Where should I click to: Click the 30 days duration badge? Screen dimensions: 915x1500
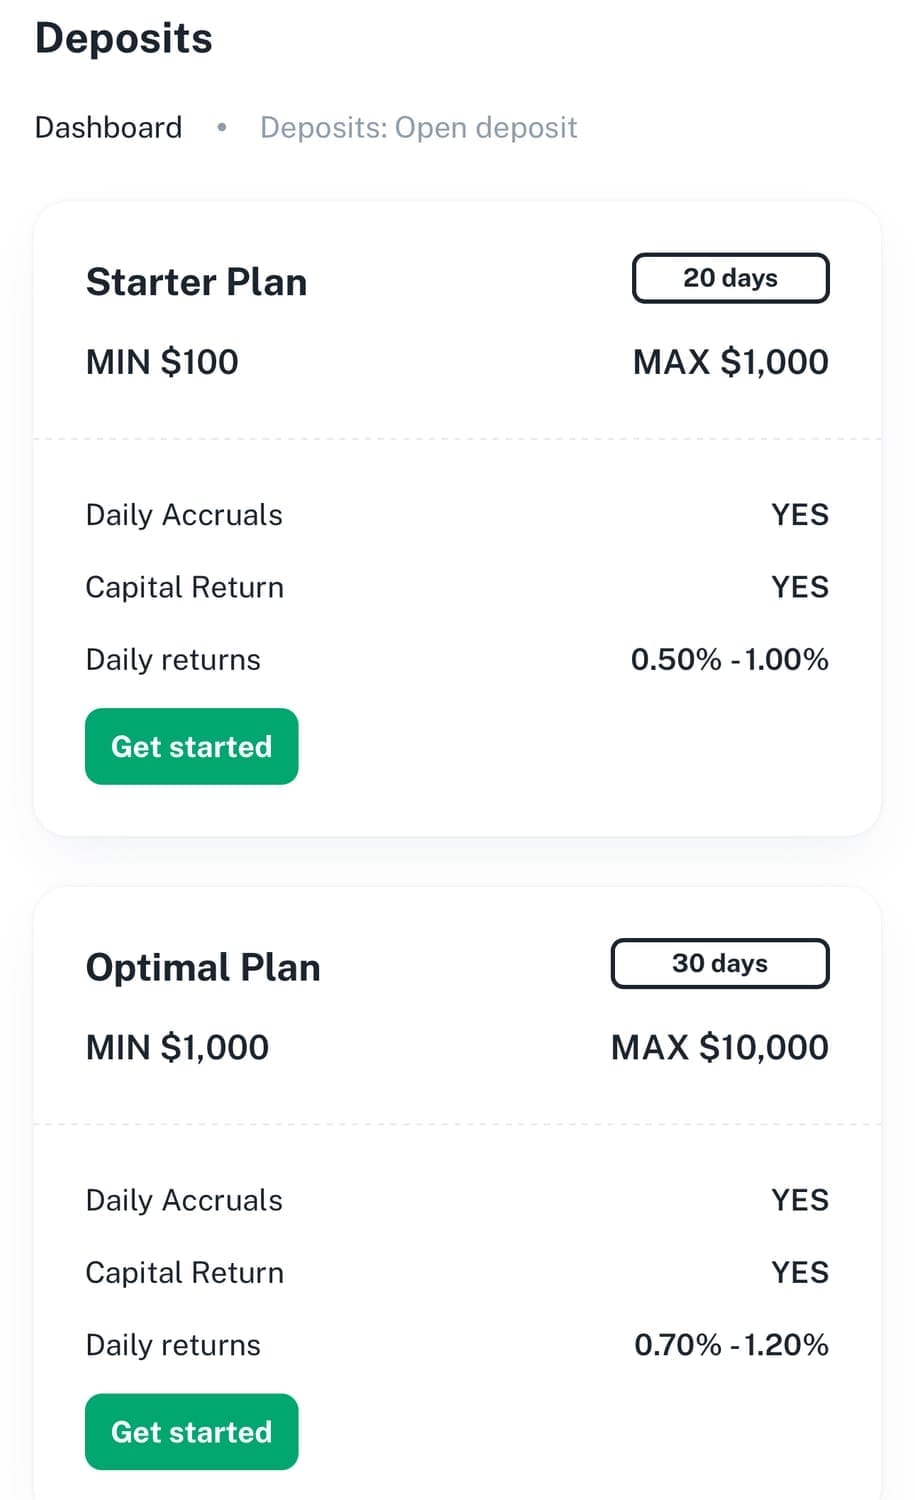pyautogui.click(x=719, y=963)
